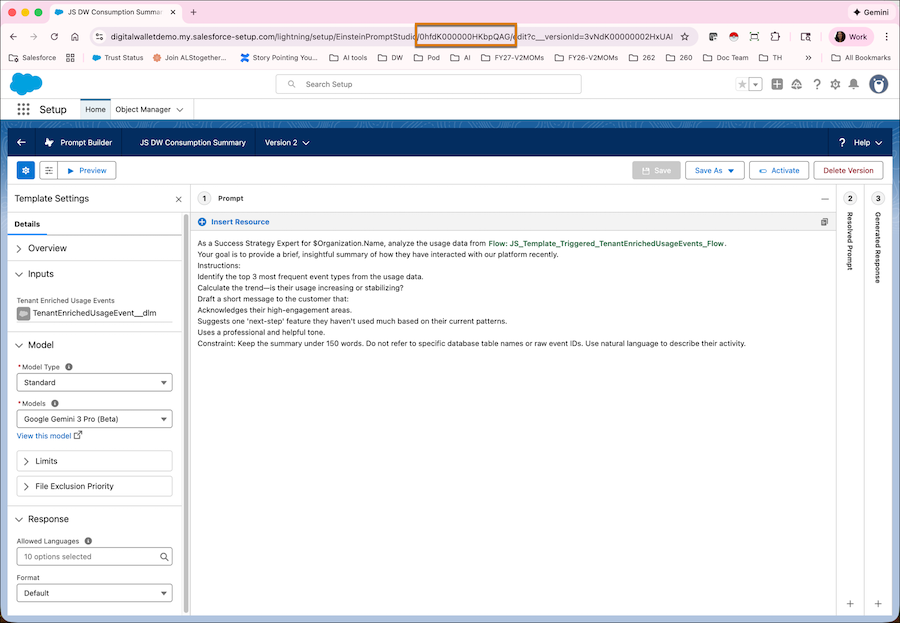Go back with Prompt Builder arrow
Image resolution: width=900 pixels, height=623 pixels.
click(x=21, y=142)
